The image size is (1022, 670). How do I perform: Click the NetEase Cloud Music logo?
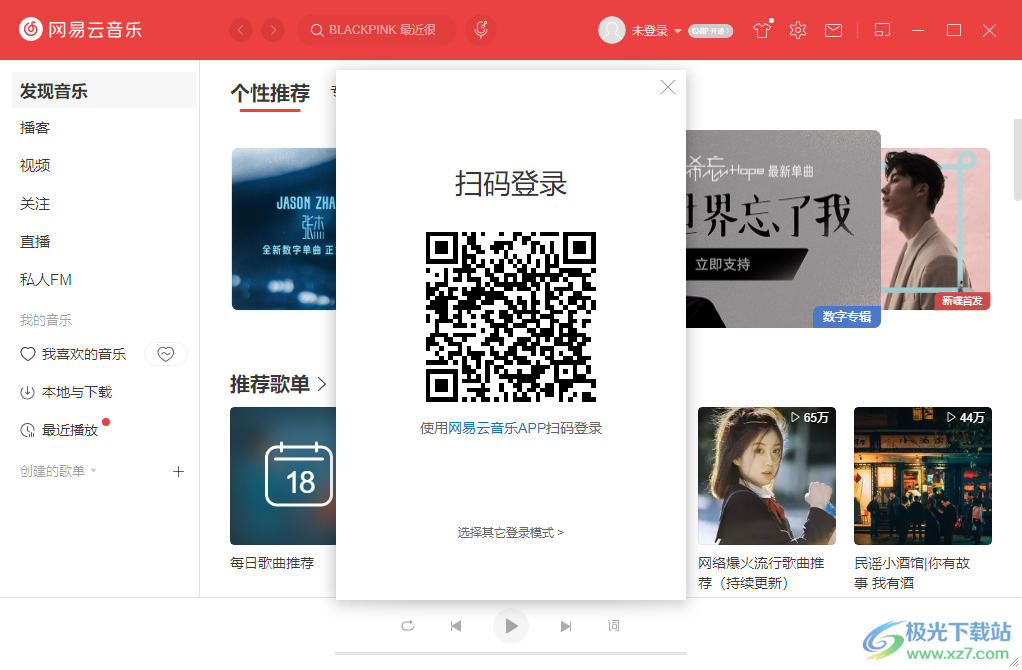tap(80, 29)
